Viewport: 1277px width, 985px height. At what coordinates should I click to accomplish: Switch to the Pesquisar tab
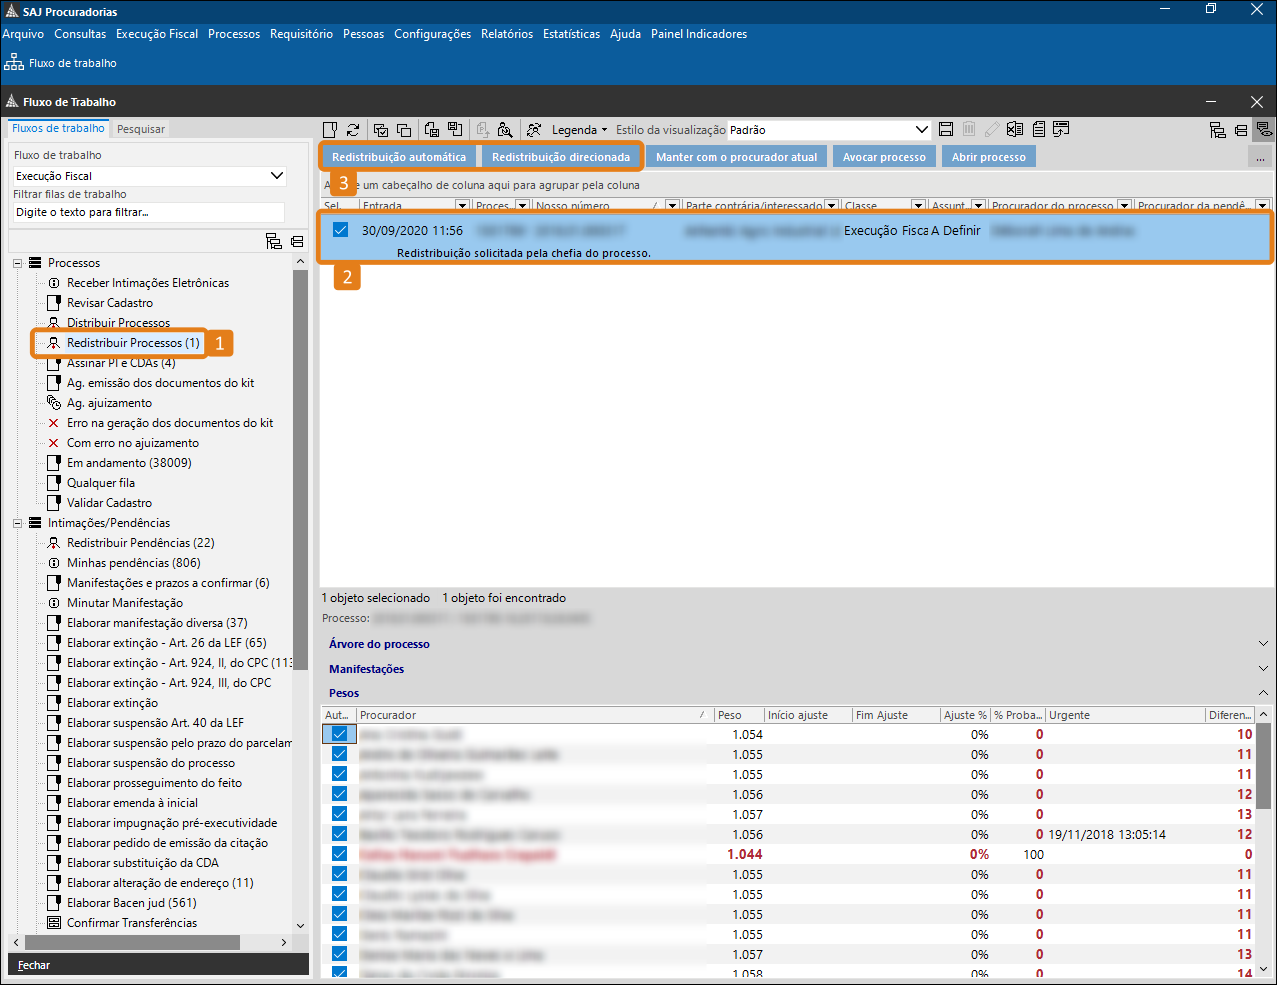pos(141,129)
